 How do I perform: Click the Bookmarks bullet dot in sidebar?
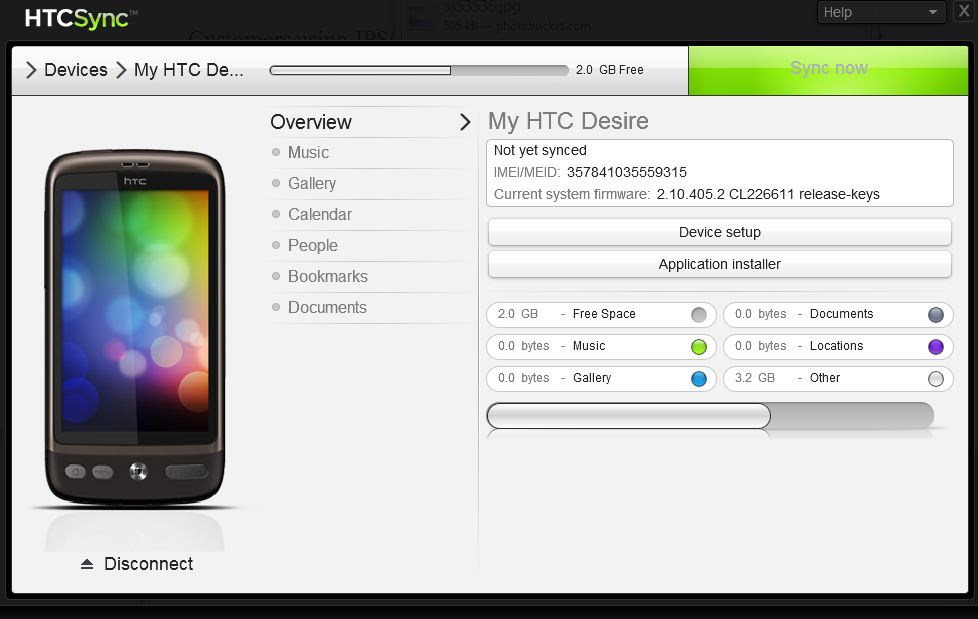click(276, 276)
